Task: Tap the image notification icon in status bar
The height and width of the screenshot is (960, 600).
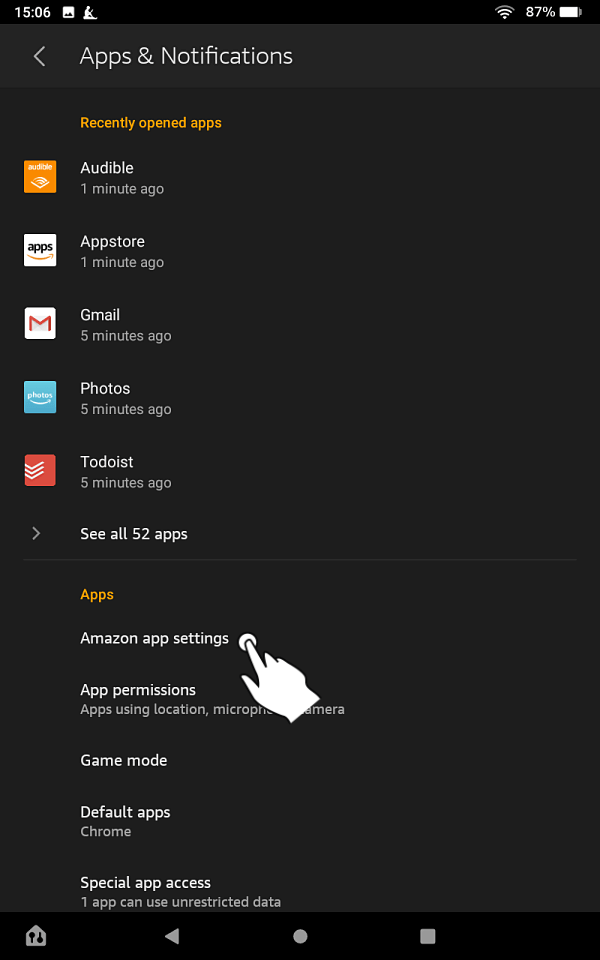Action: 69,12
